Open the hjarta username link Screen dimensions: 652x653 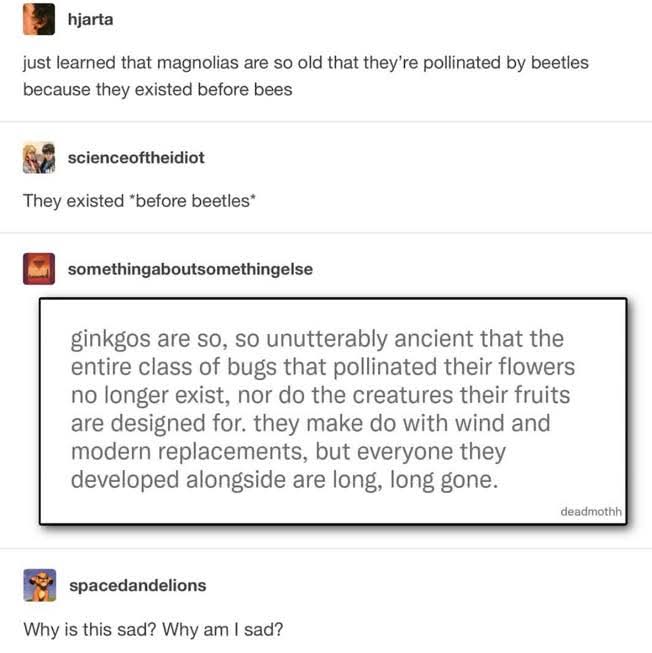pos(88,16)
